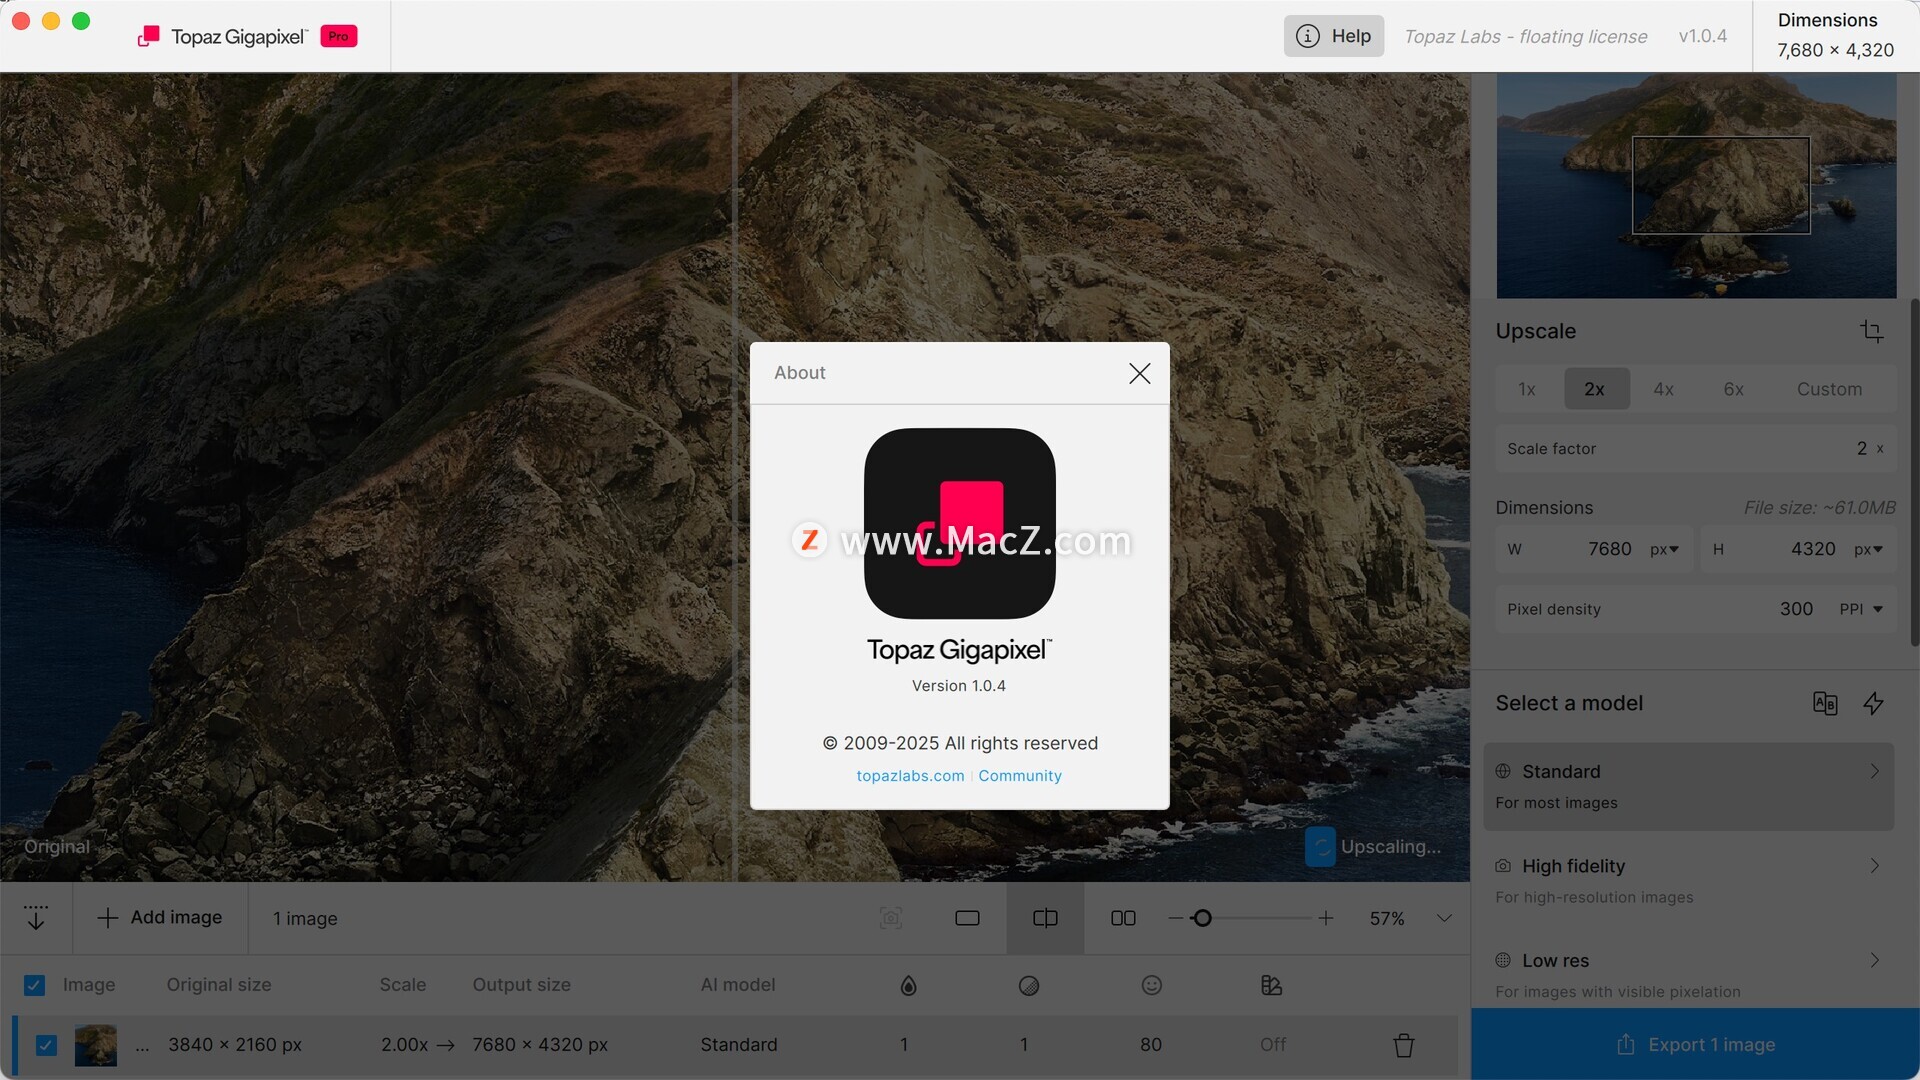
Task: Delete the image with trash icon
Action: coord(1403,1045)
